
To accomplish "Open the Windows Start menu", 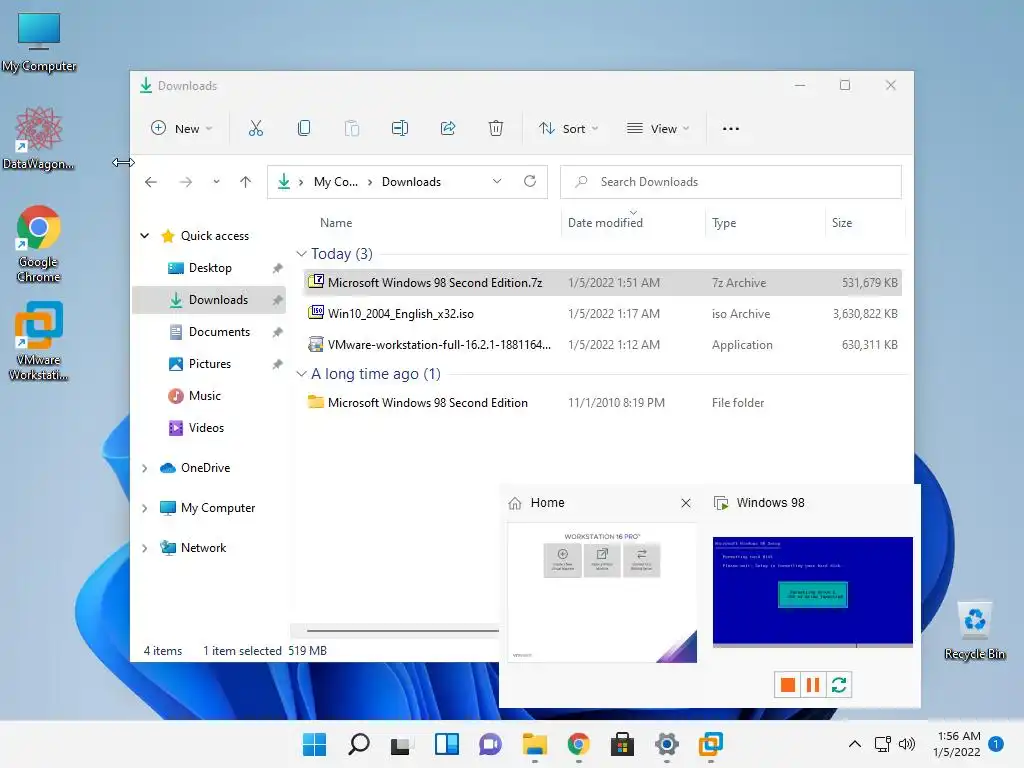I will 314,744.
